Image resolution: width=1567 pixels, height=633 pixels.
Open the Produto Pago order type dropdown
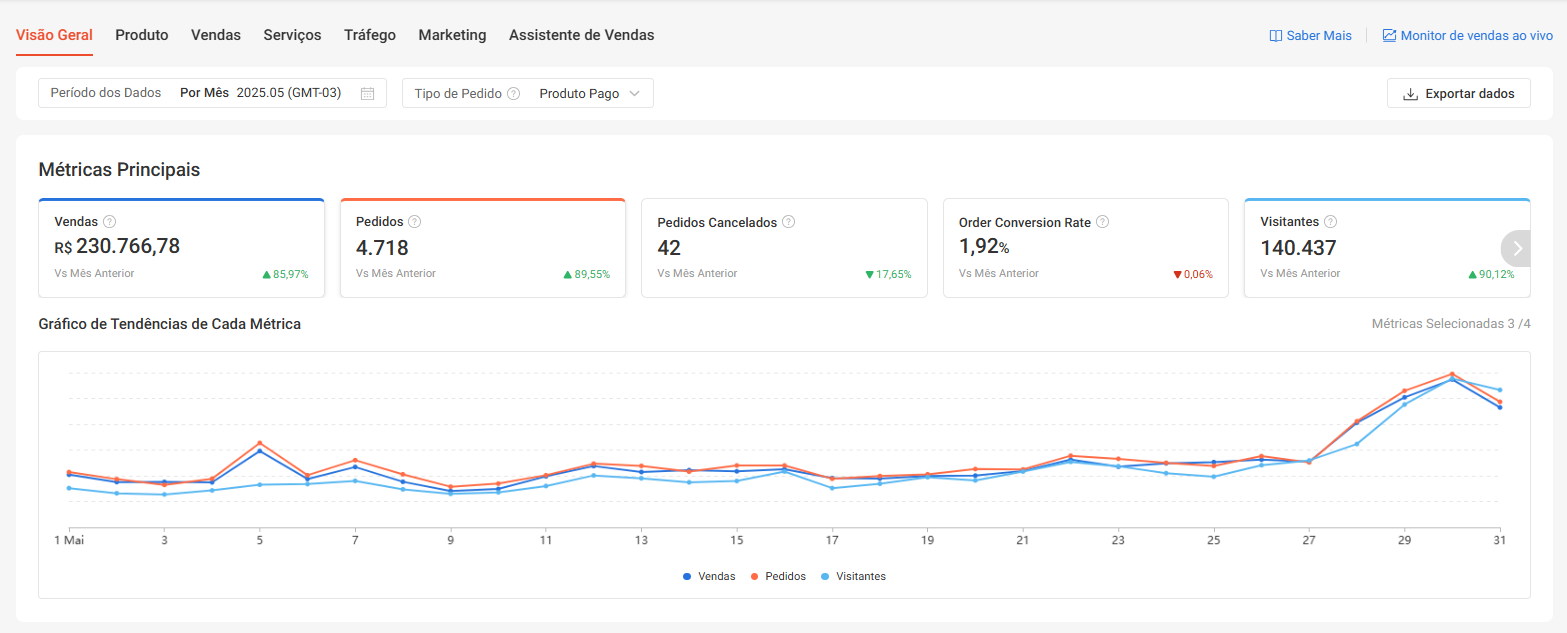(589, 93)
